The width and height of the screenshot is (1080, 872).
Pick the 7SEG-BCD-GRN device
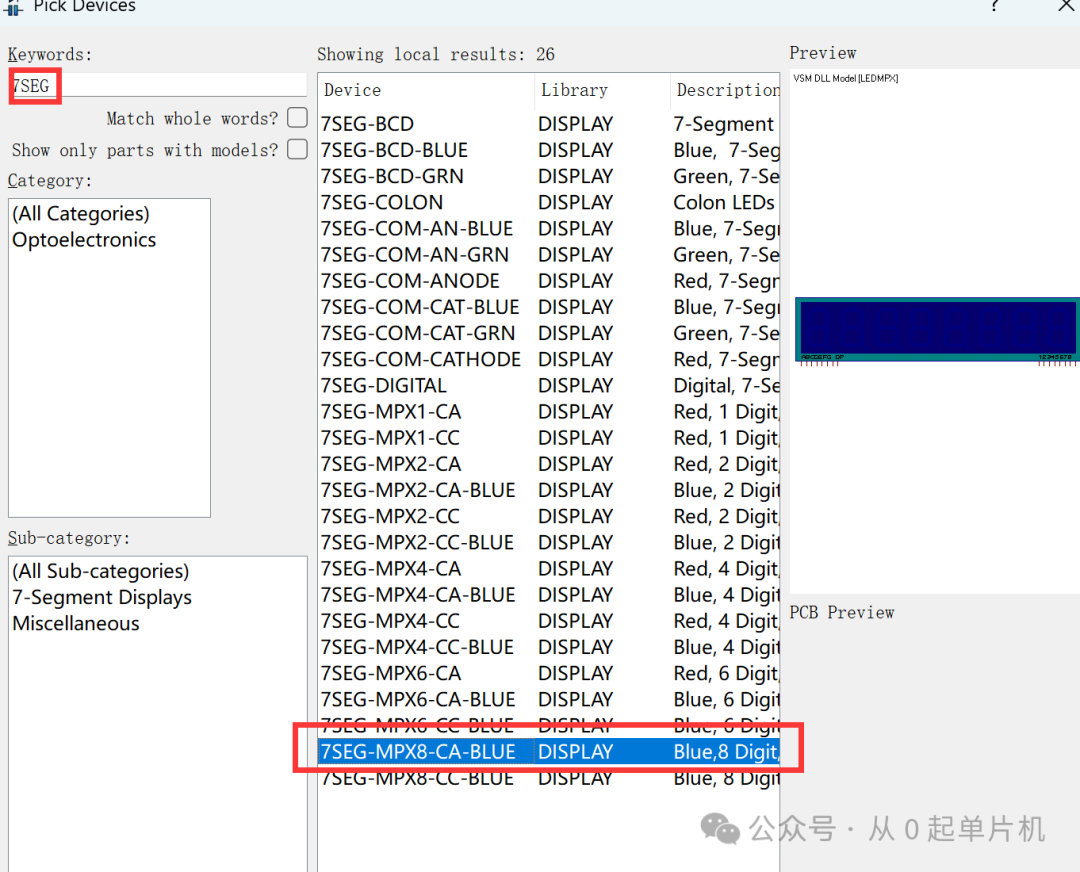tap(548, 176)
